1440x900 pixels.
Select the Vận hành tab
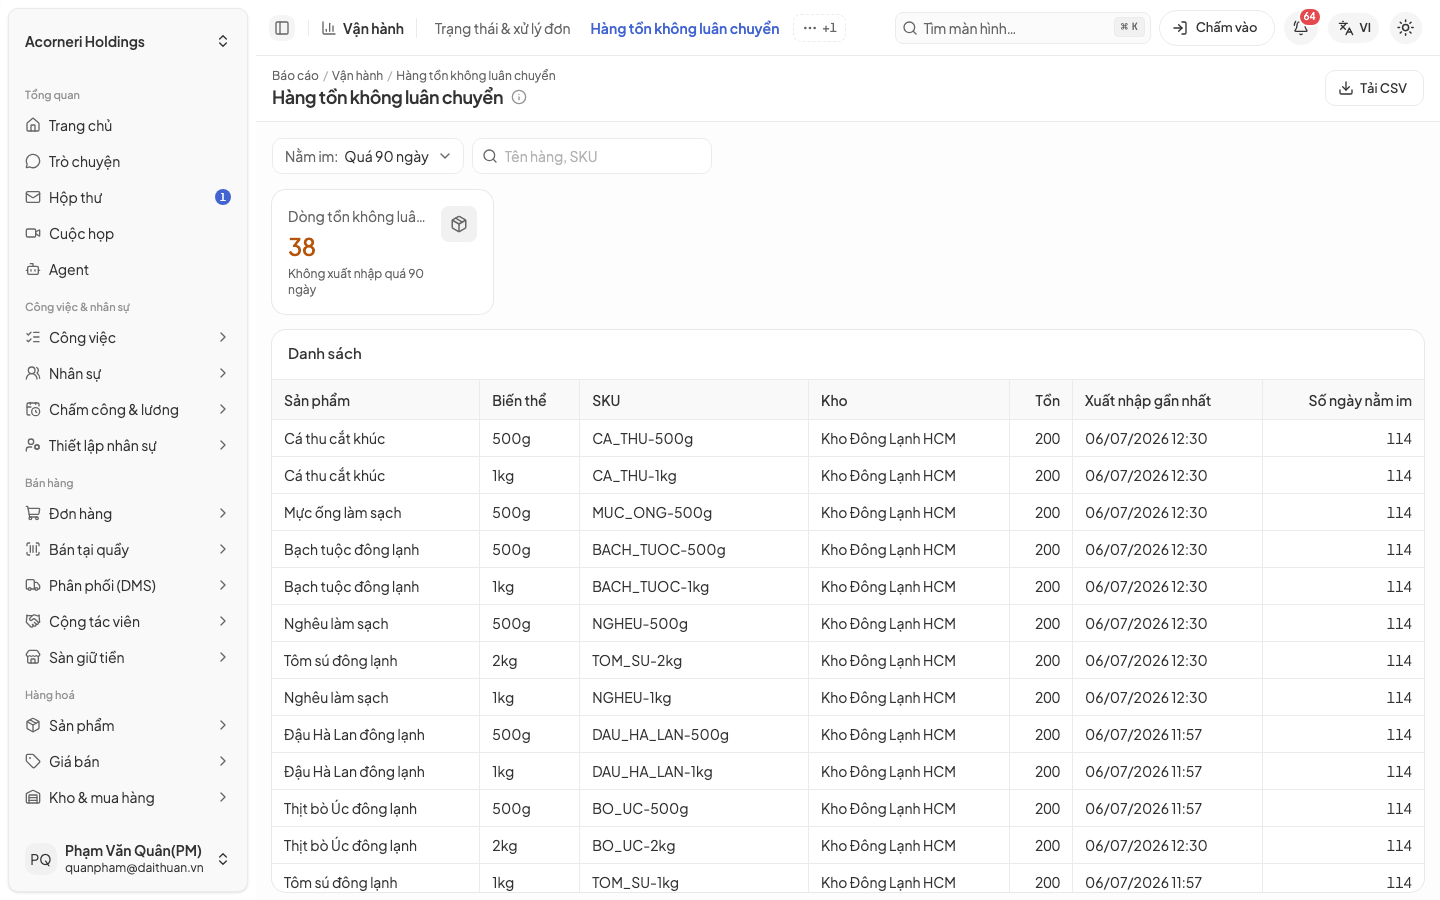tap(363, 29)
